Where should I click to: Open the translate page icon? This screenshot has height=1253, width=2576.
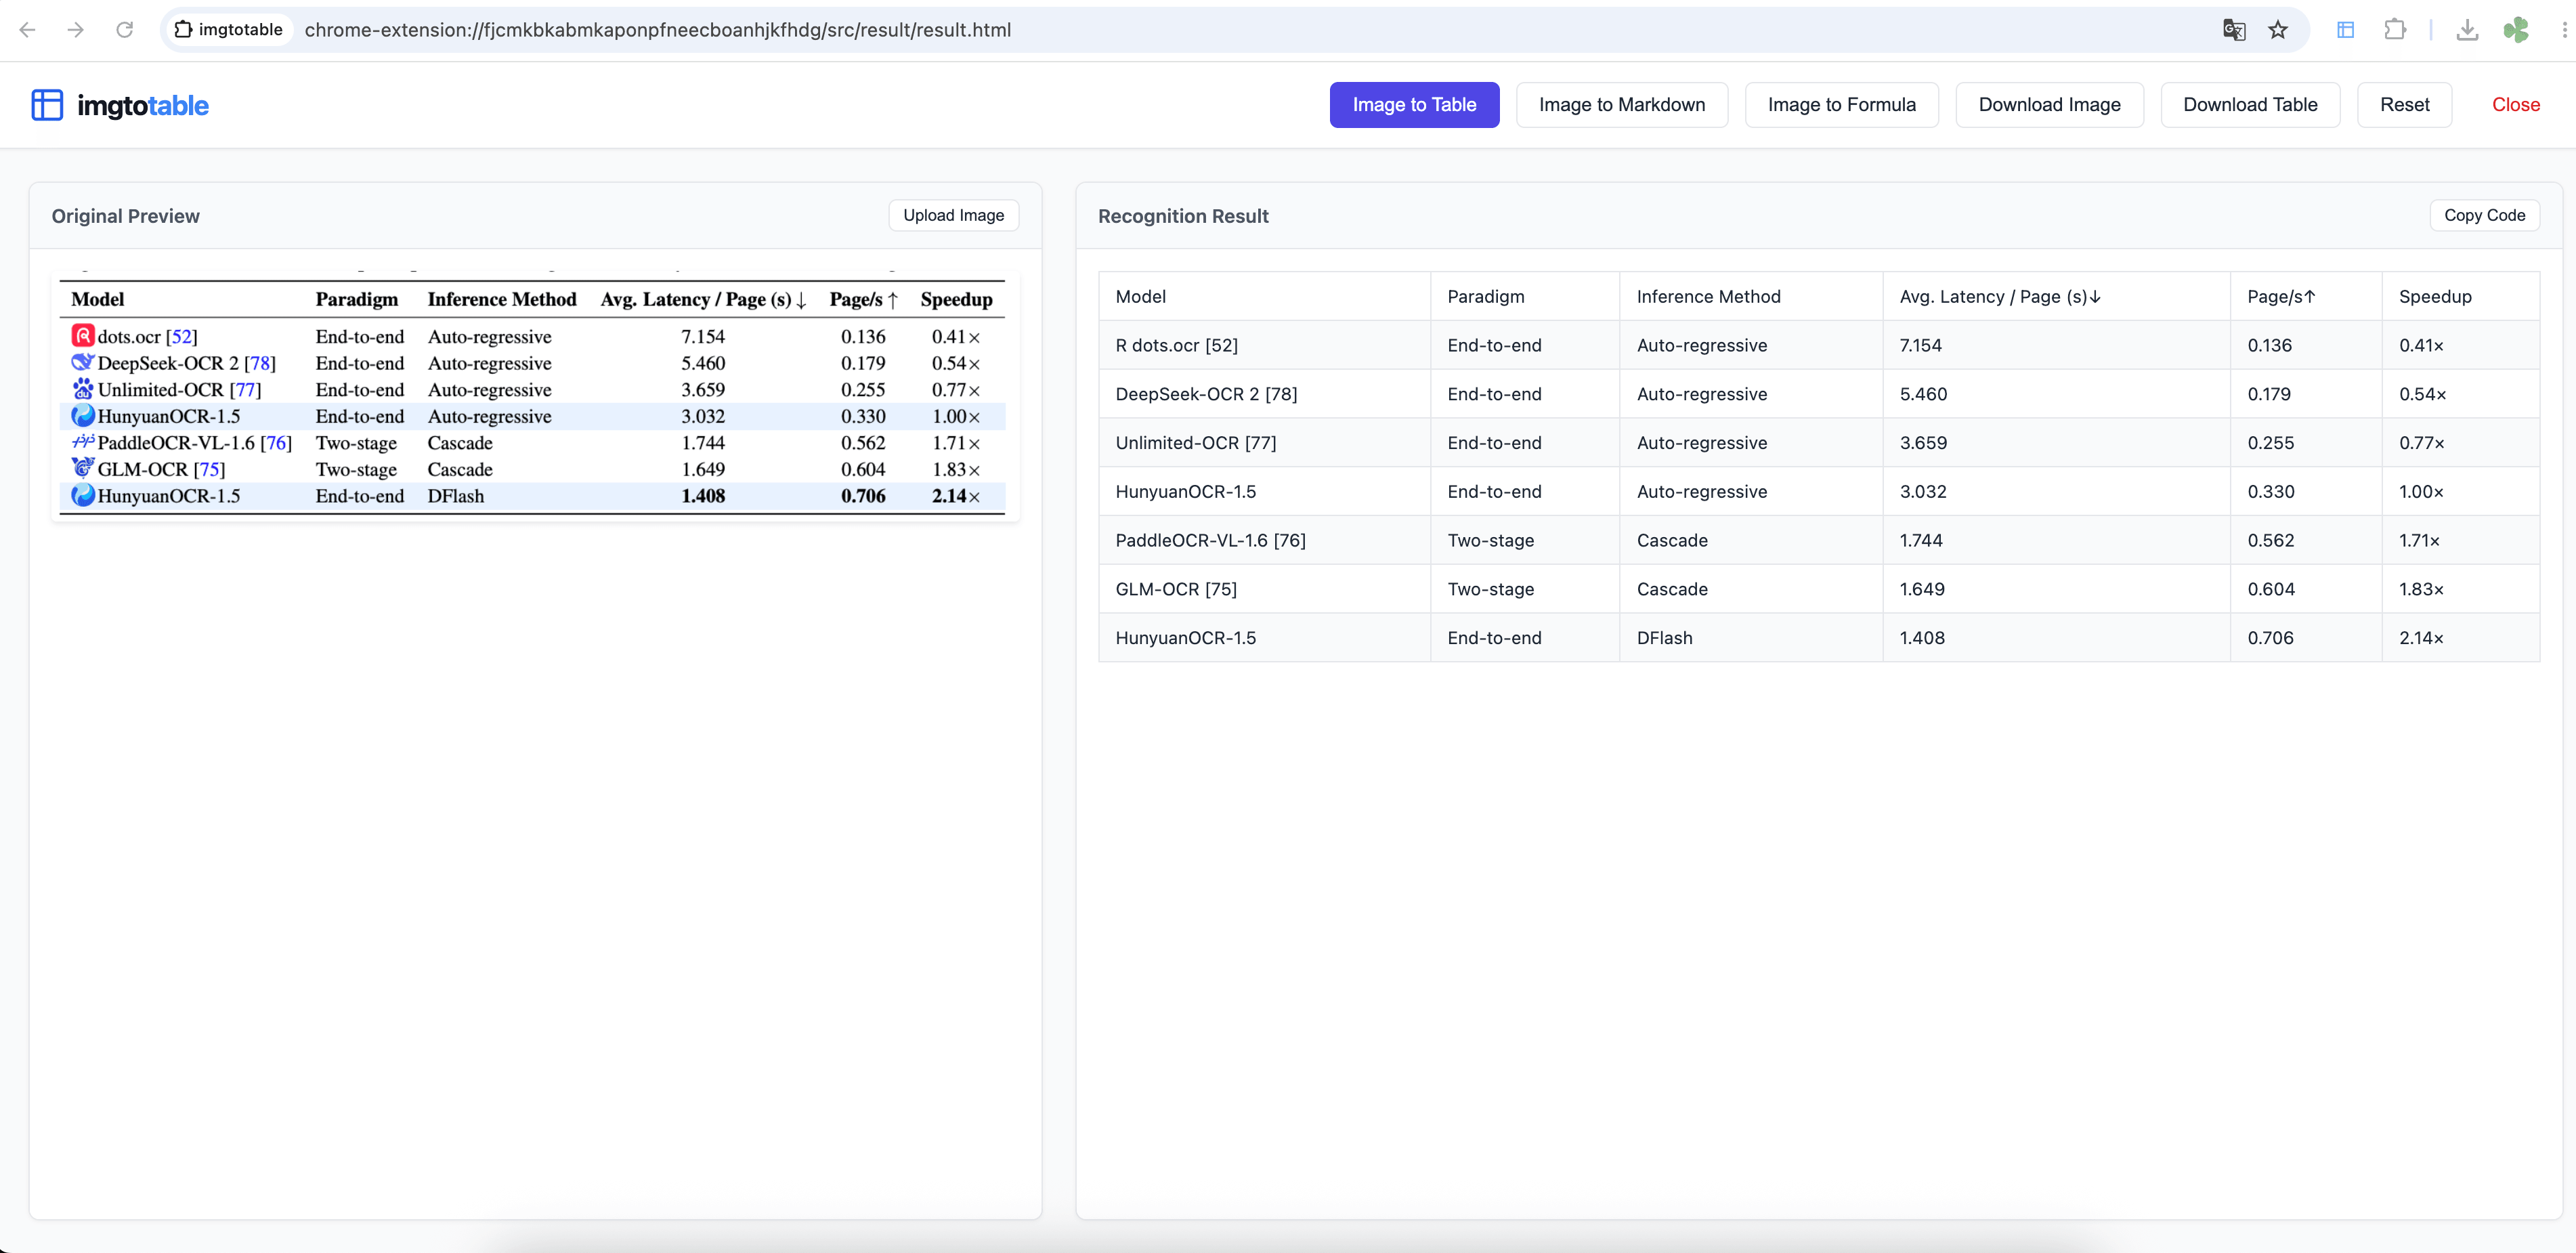pyautogui.click(x=2234, y=30)
